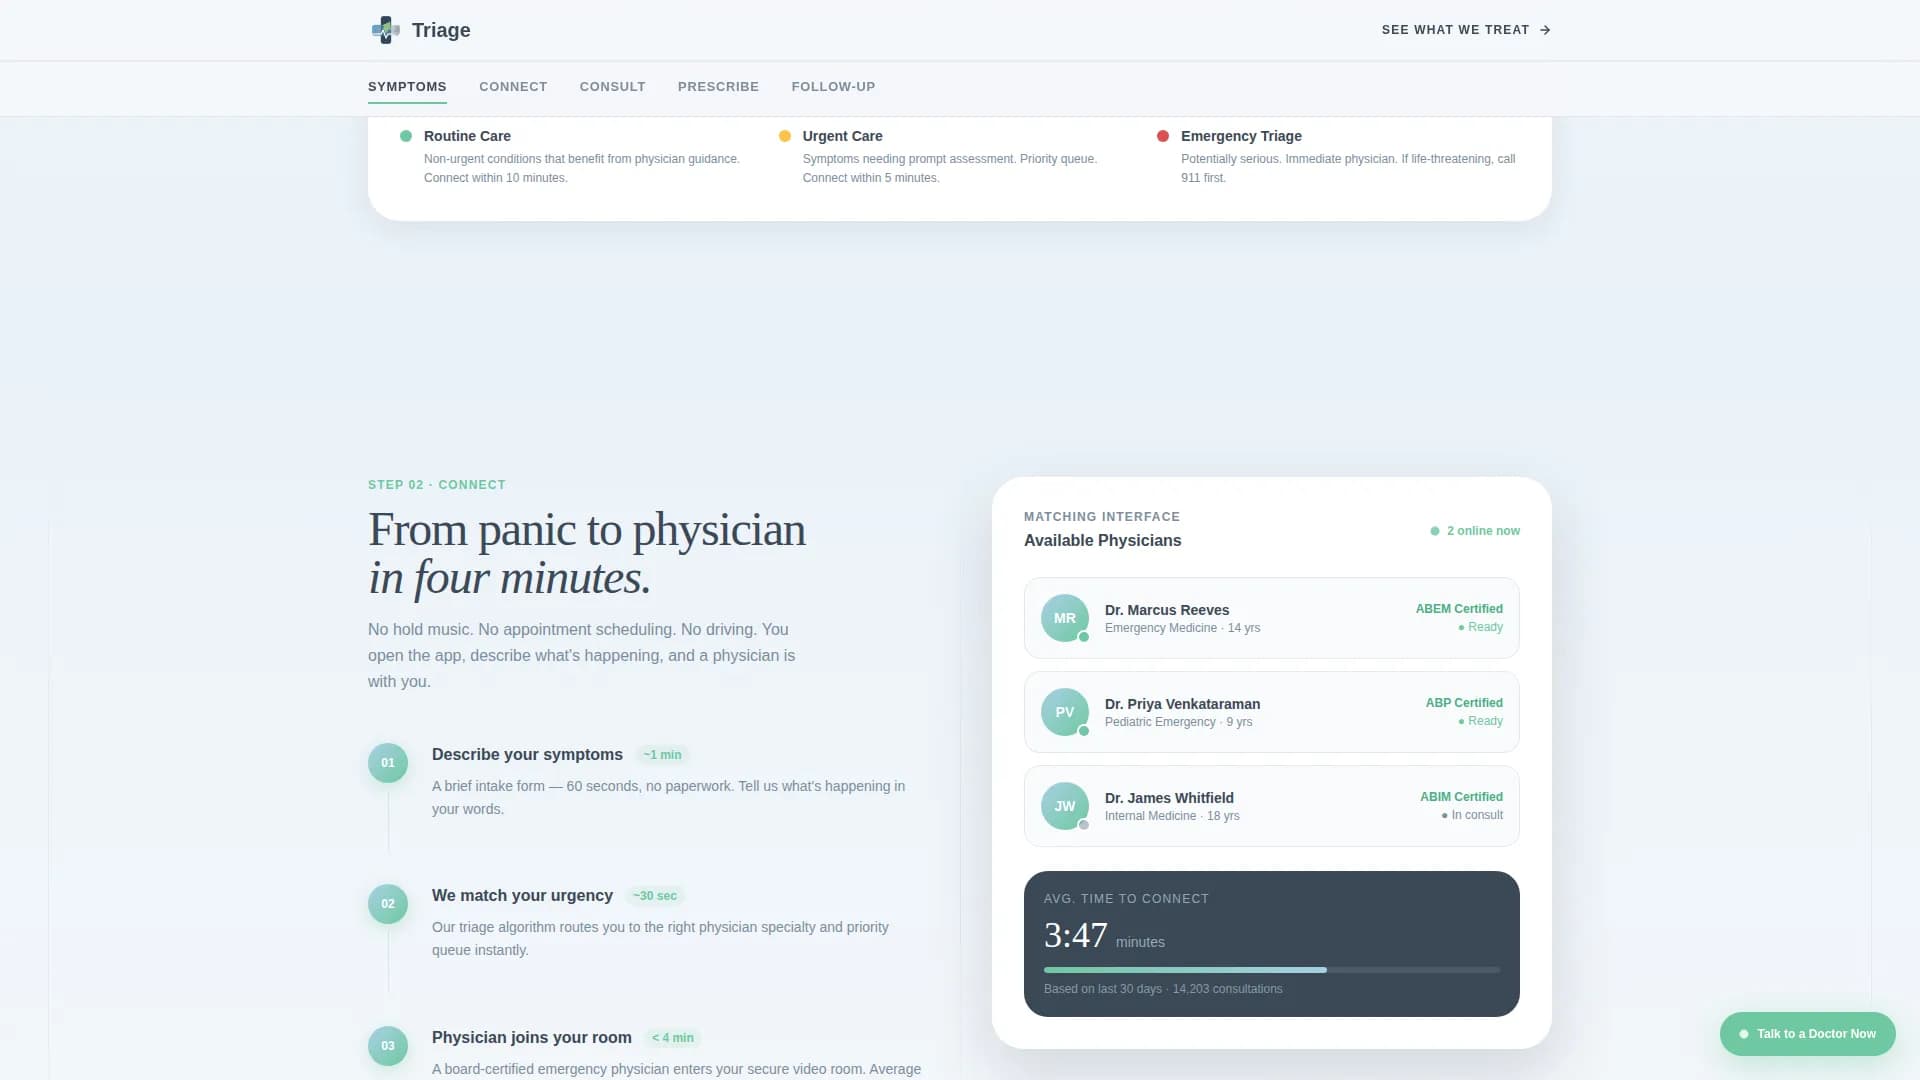
Task: Click the < 4 min time badge
Action: 673,1038
